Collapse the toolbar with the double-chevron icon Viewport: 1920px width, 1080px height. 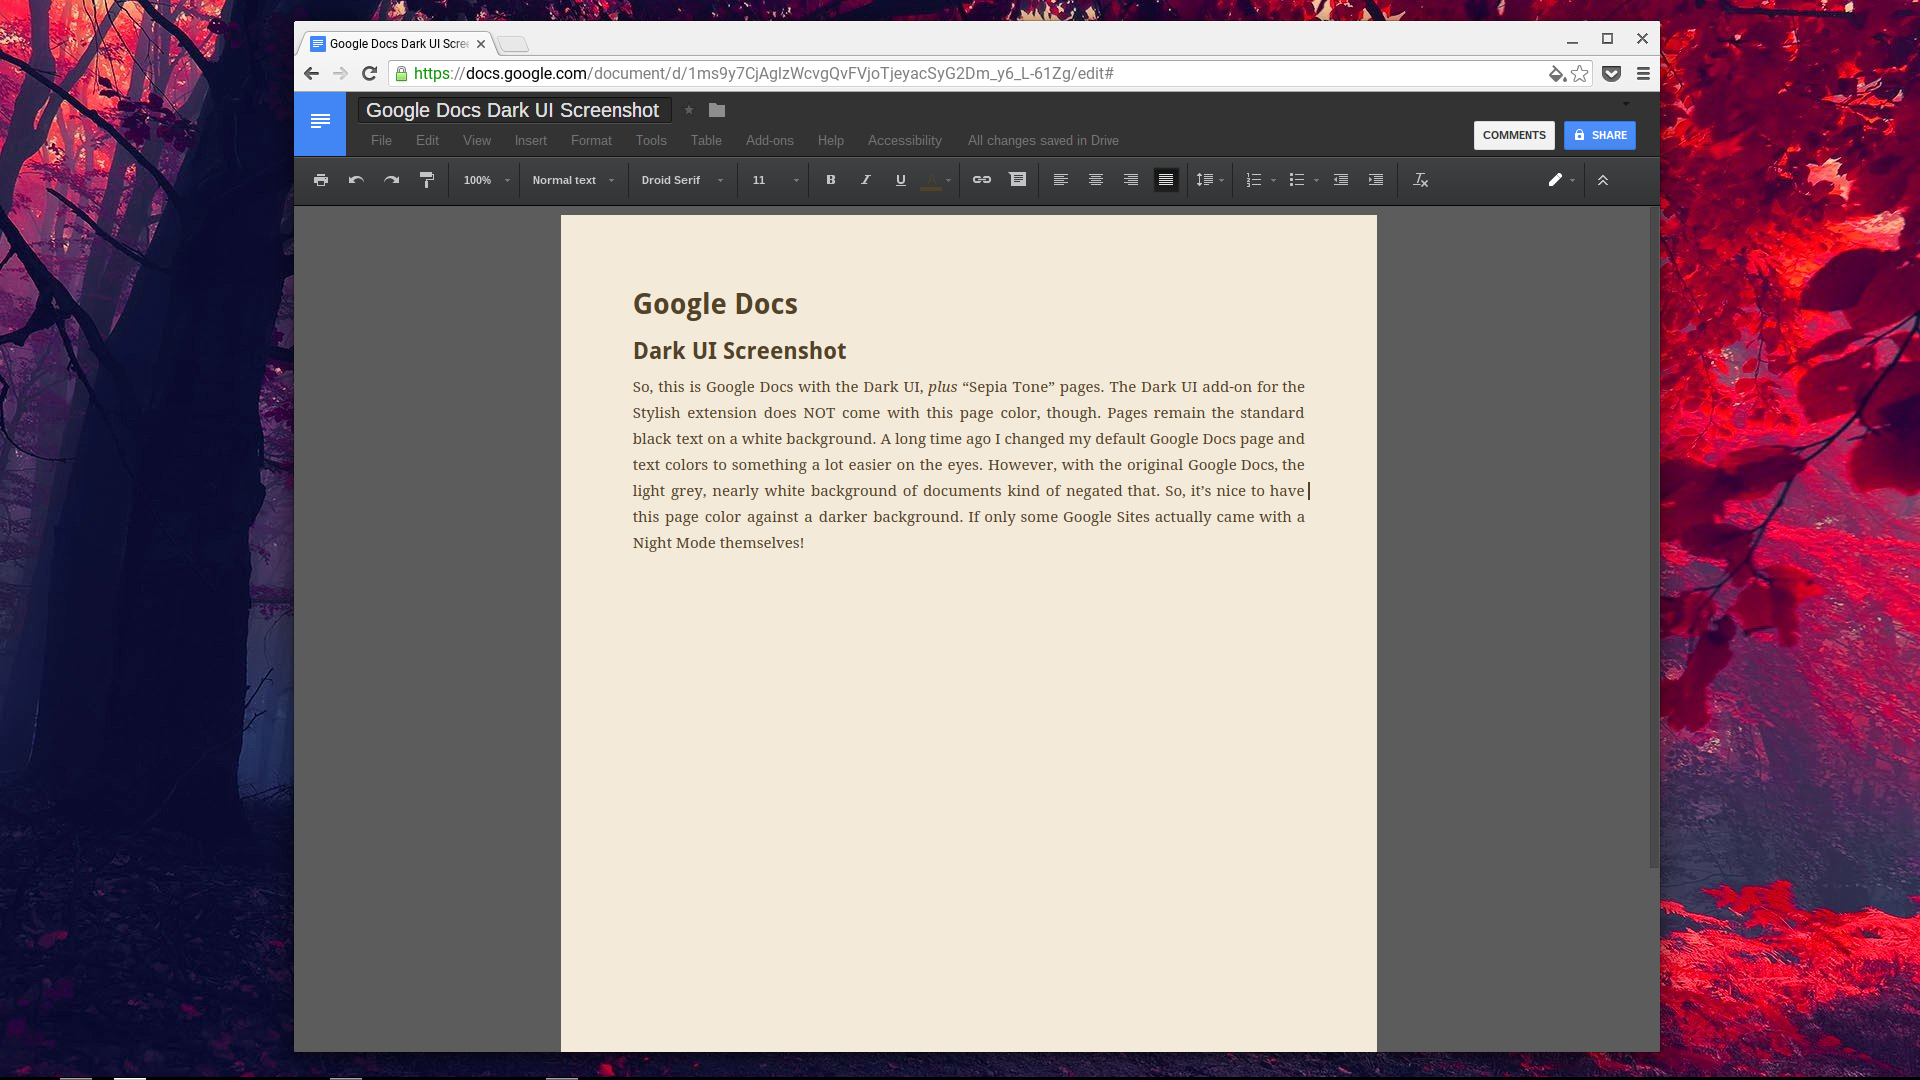(x=1604, y=180)
